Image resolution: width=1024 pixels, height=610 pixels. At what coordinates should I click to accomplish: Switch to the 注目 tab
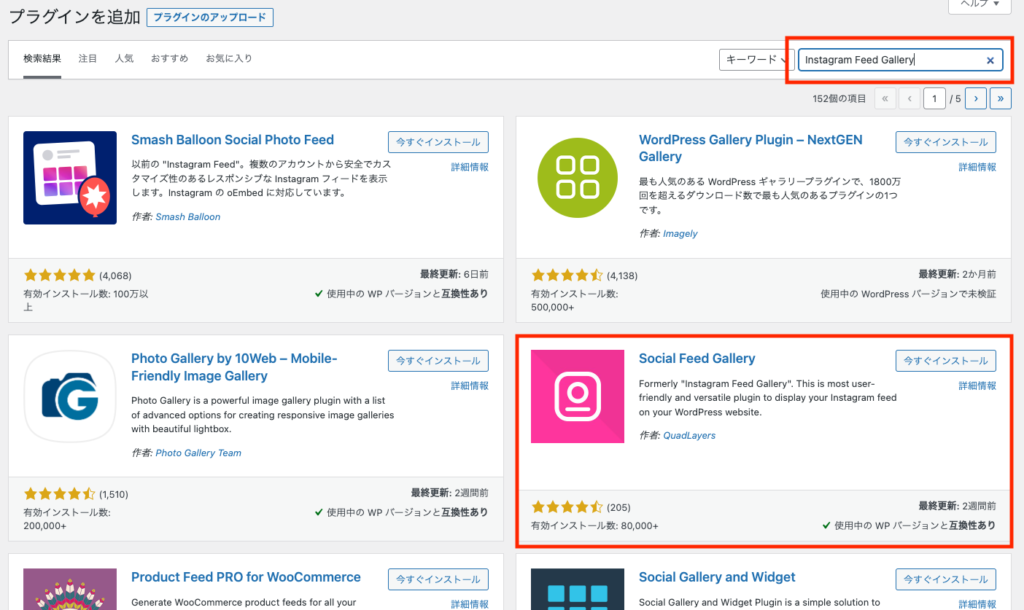pyautogui.click(x=88, y=59)
